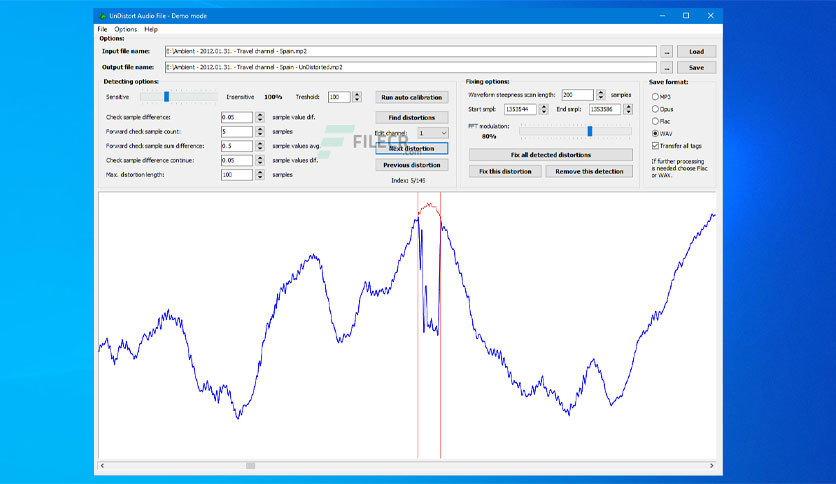
Task: Click Fix all detected distortions
Action: (x=551, y=155)
